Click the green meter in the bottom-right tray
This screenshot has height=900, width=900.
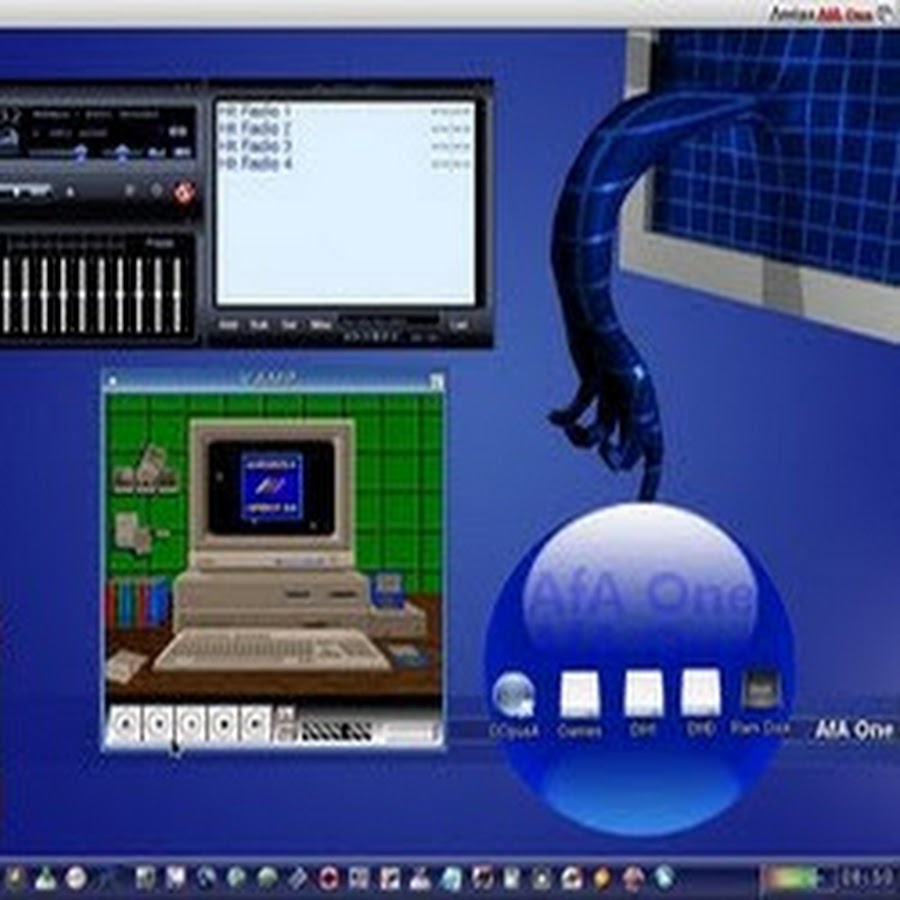pos(793,878)
